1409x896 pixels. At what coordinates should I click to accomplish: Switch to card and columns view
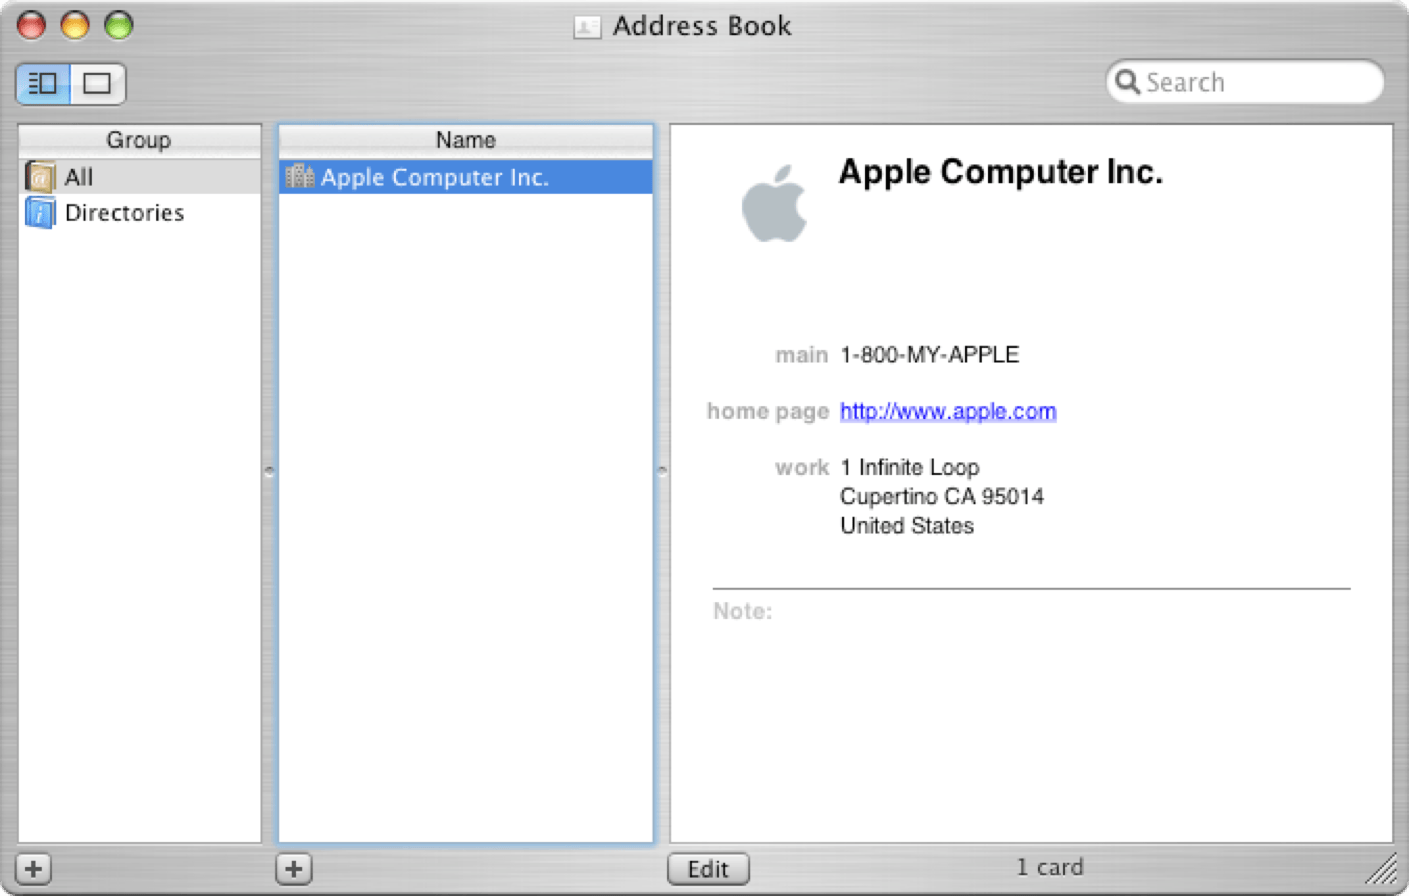(x=43, y=83)
